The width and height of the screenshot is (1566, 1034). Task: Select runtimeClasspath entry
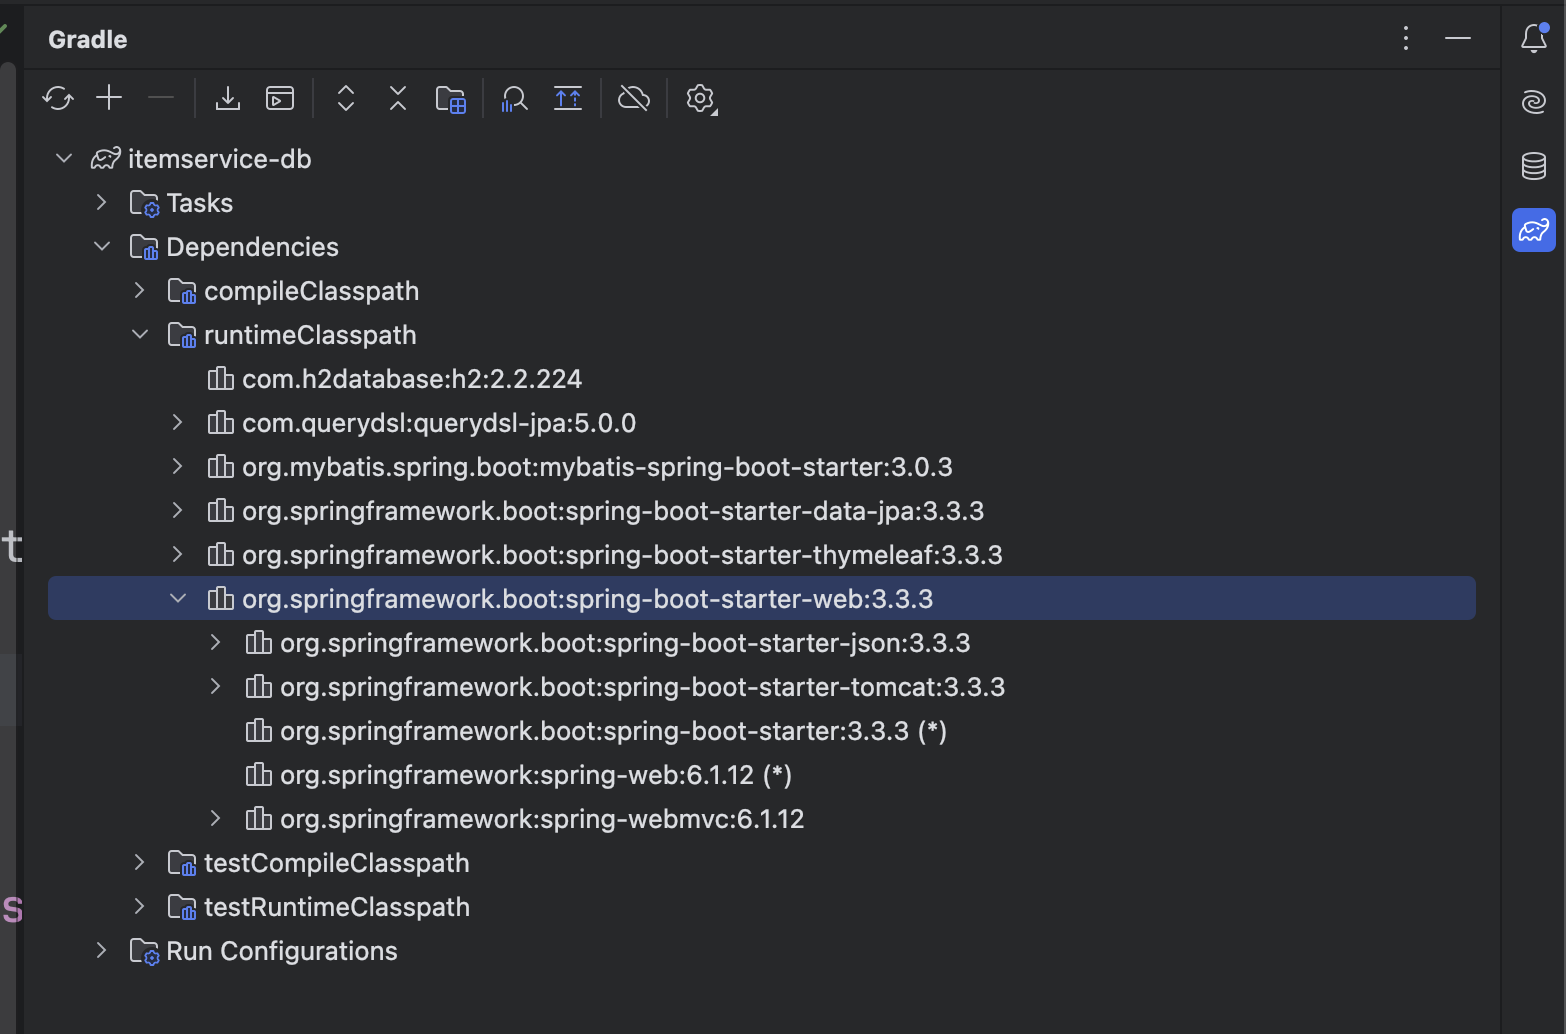762,334
